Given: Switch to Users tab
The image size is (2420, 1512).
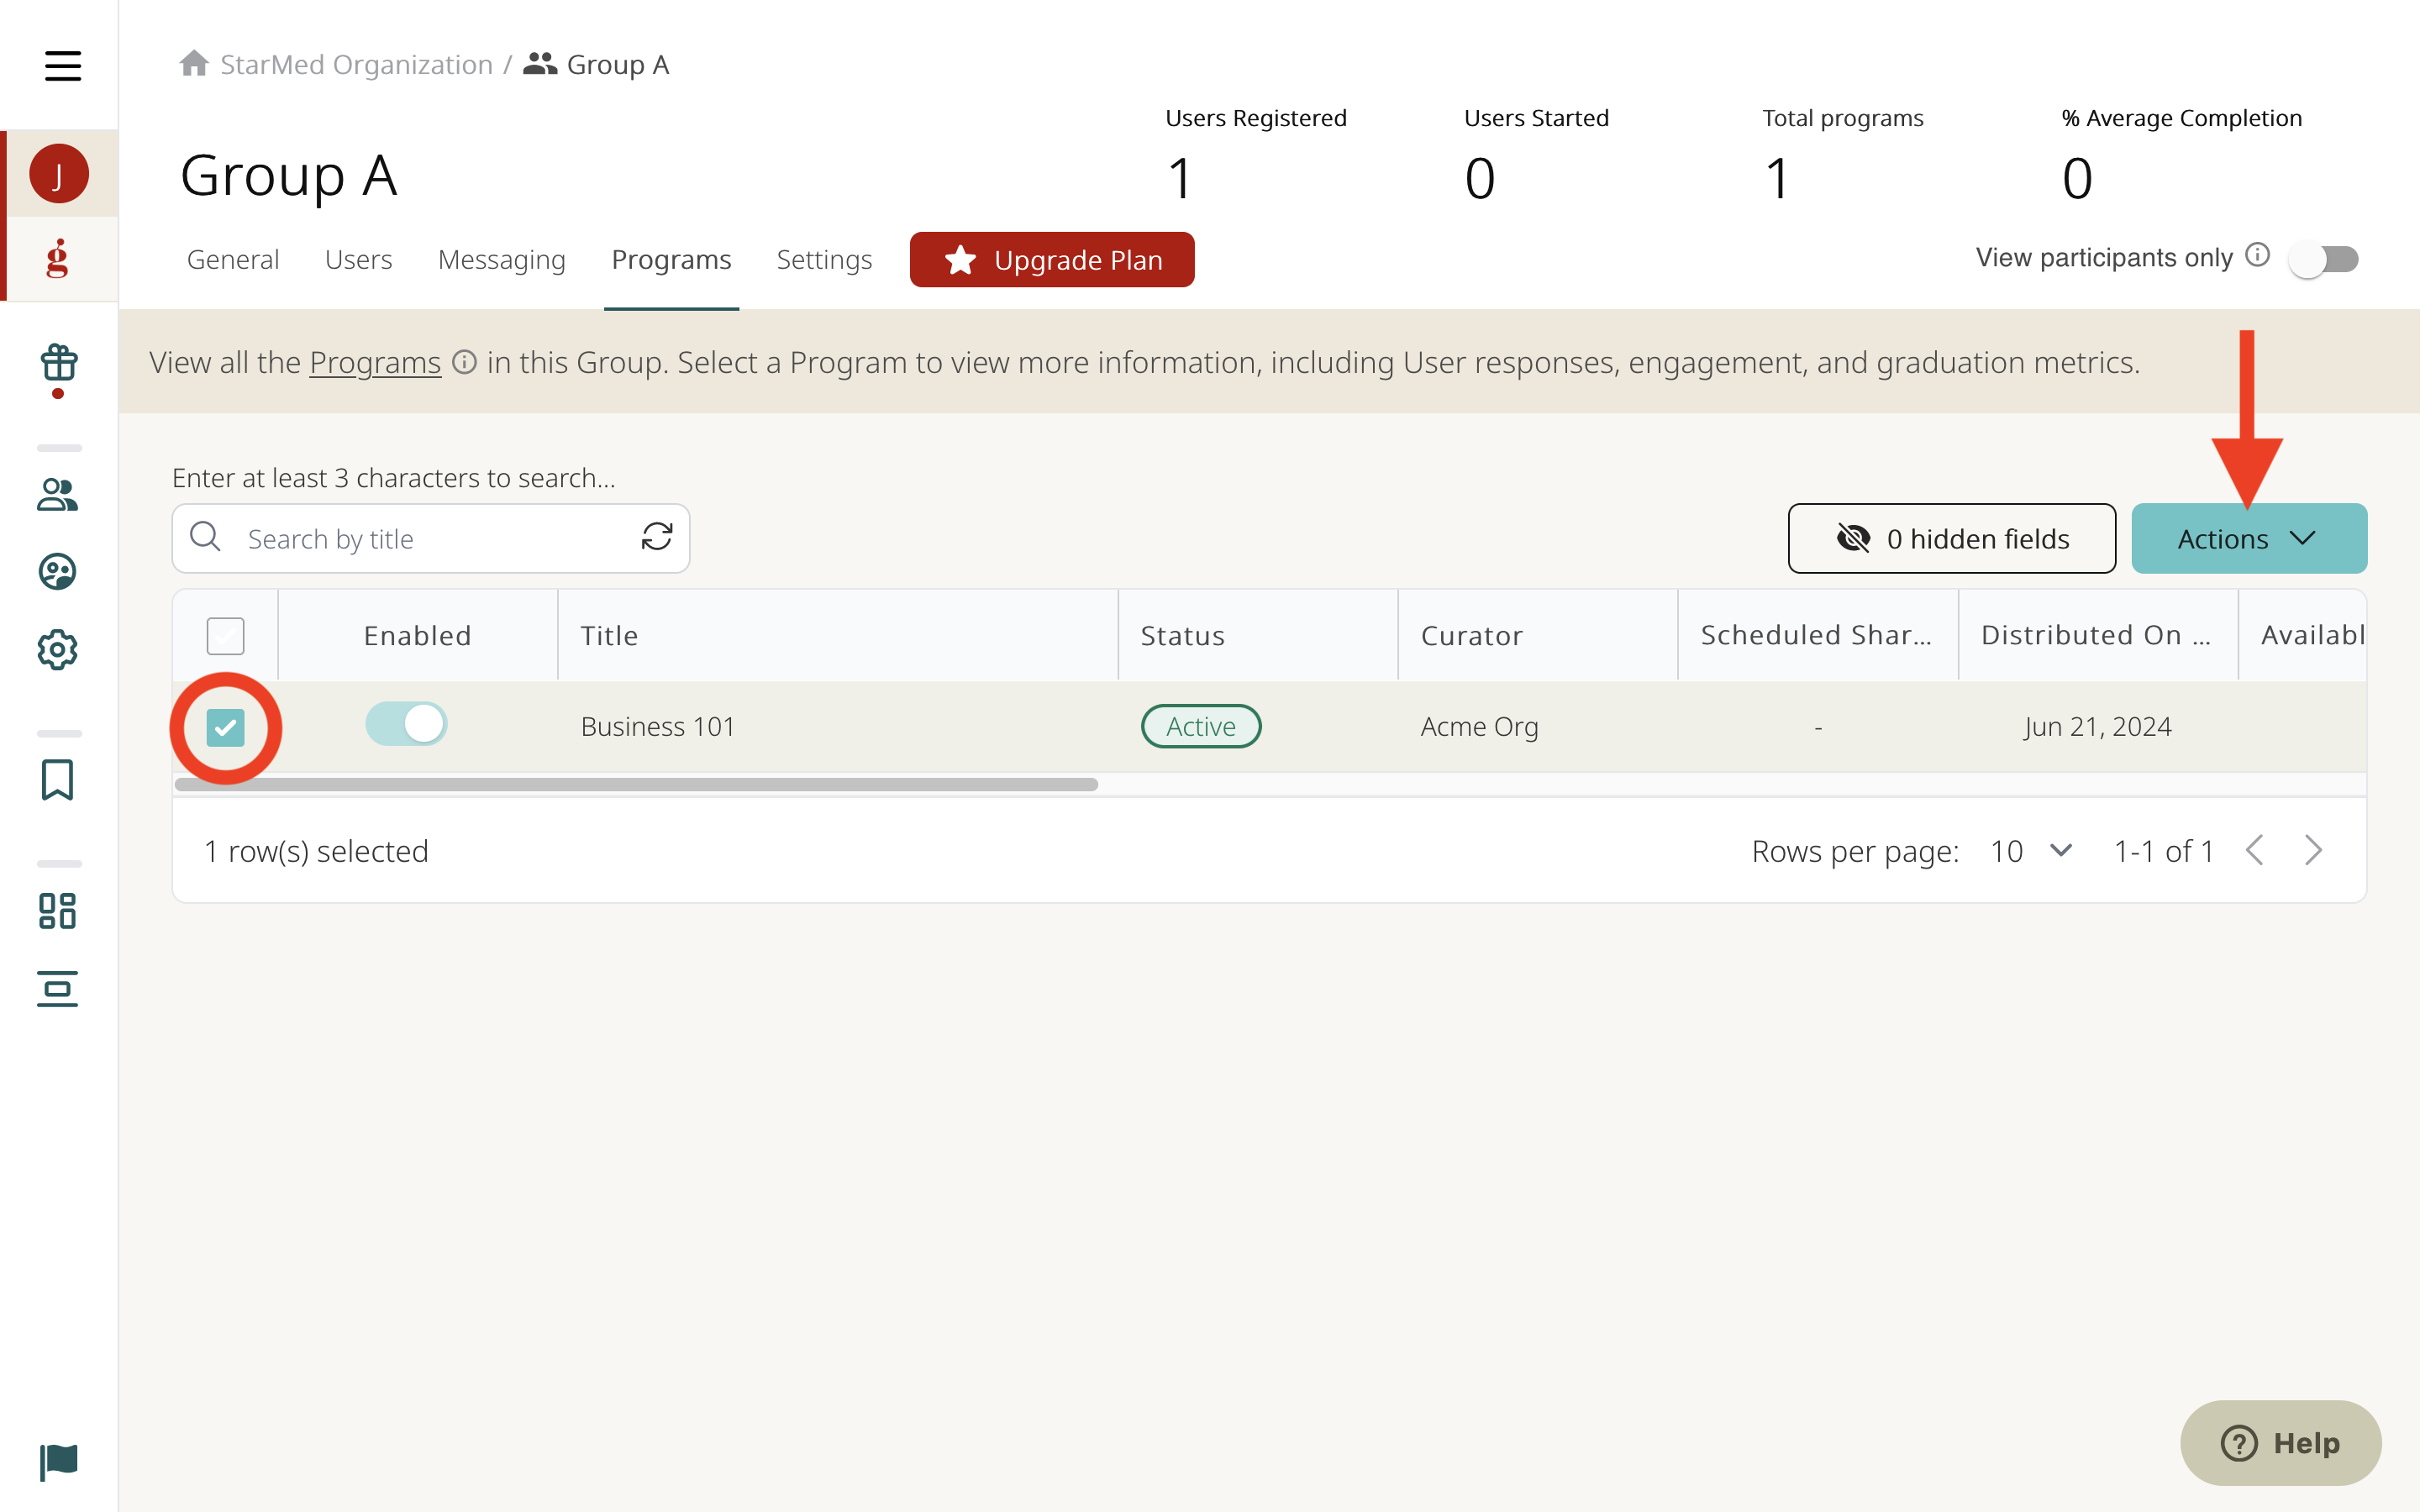Looking at the screenshot, I should (x=358, y=260).
